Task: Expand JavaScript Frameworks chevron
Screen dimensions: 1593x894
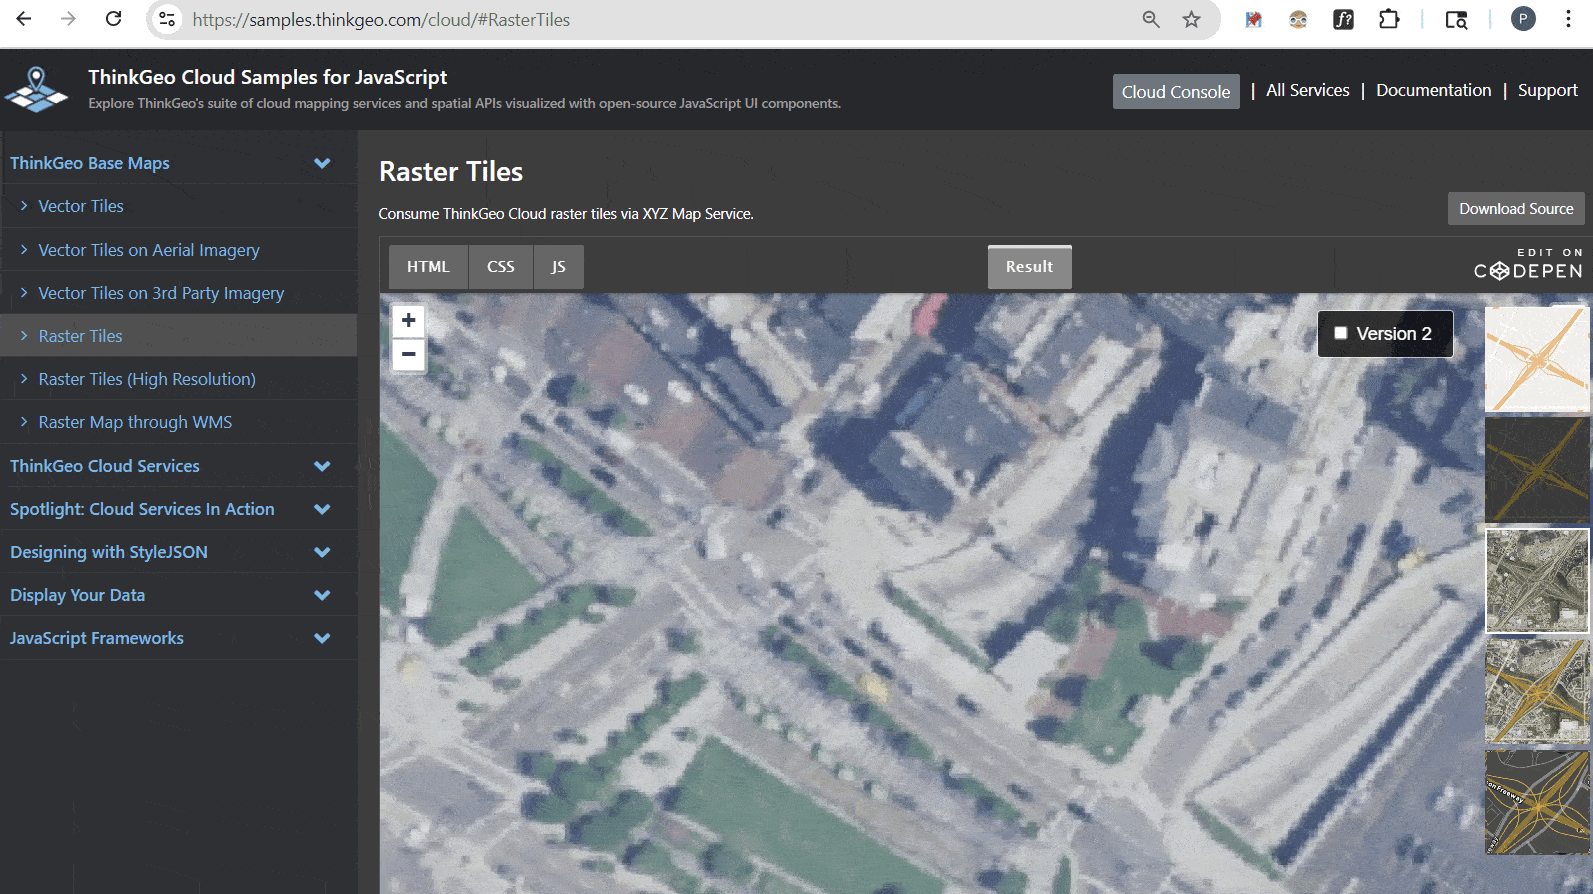Action: (x=322, y=638)
